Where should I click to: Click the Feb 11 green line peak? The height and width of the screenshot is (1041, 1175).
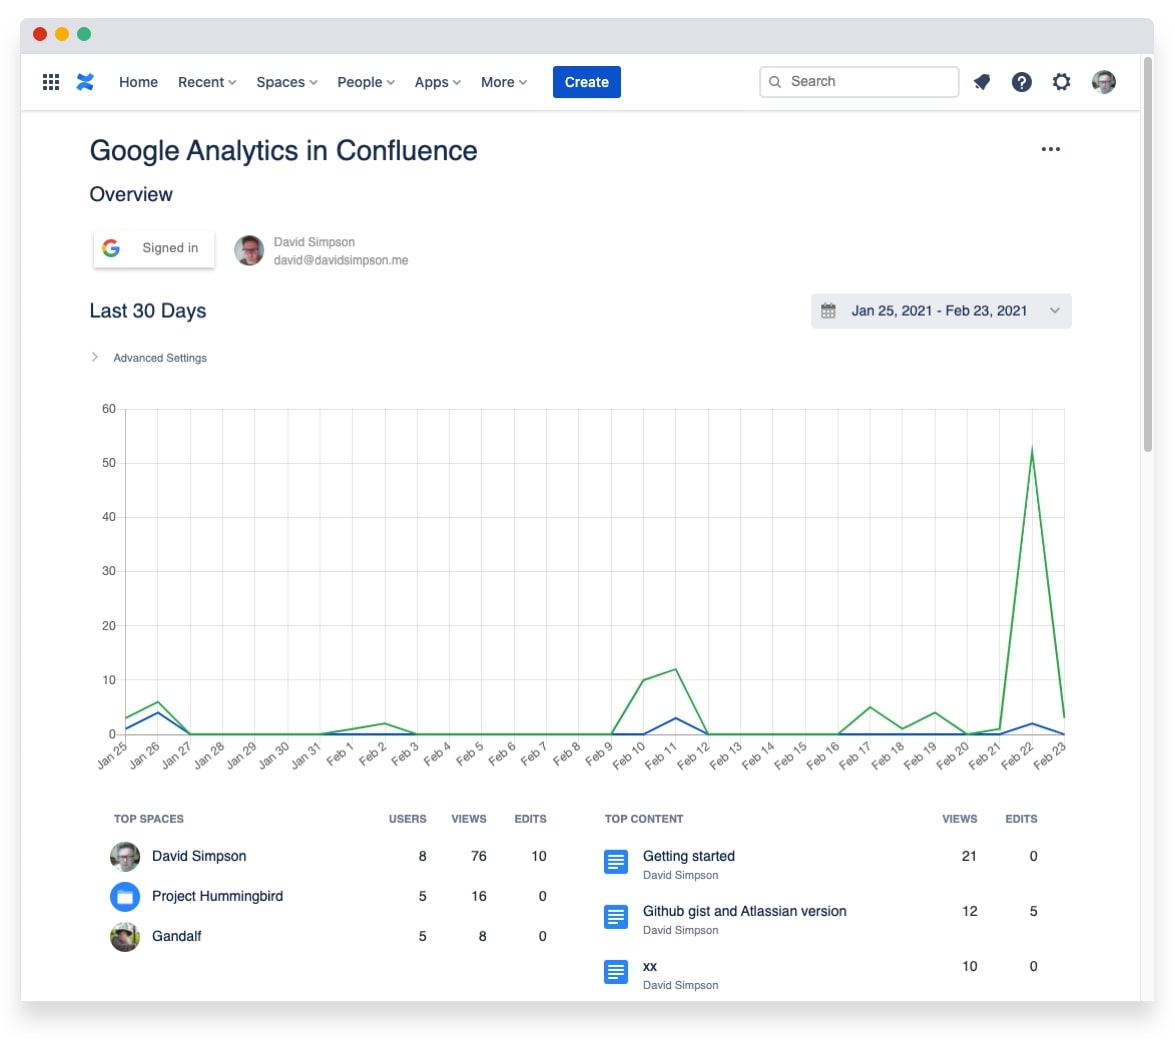[676, 669]
